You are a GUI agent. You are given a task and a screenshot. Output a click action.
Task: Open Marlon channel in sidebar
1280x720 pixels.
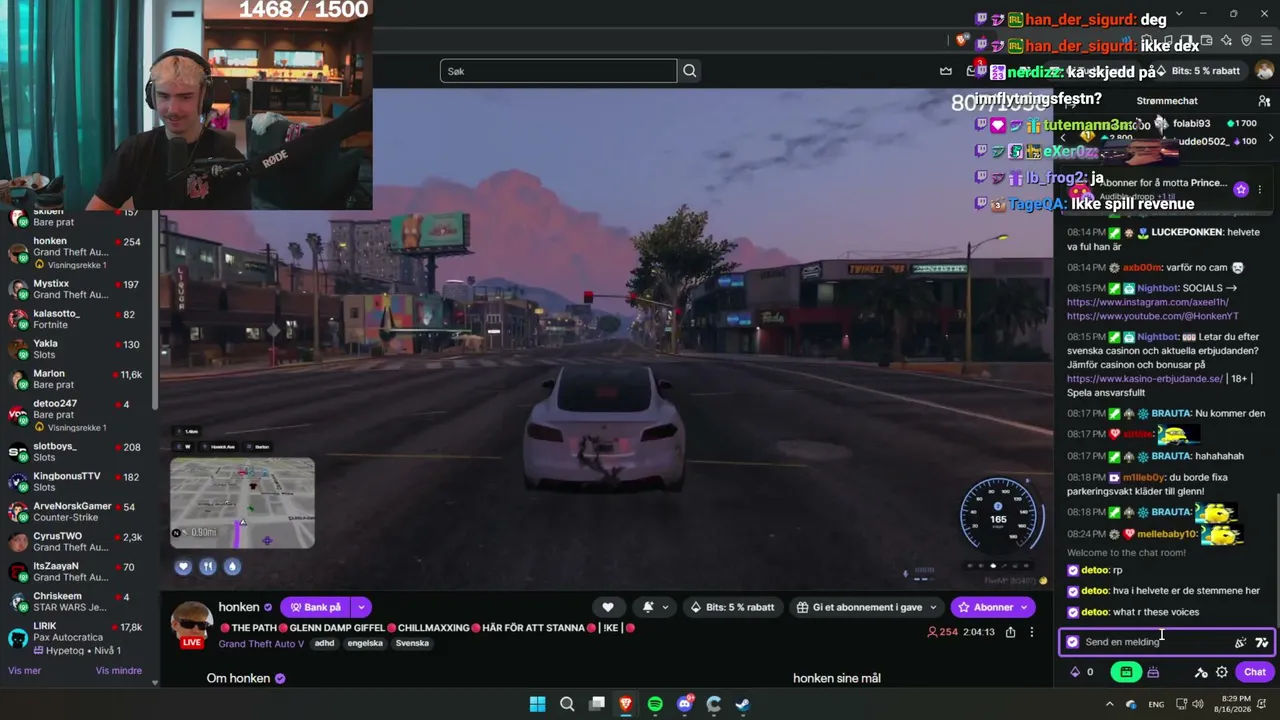pos(78,379)
